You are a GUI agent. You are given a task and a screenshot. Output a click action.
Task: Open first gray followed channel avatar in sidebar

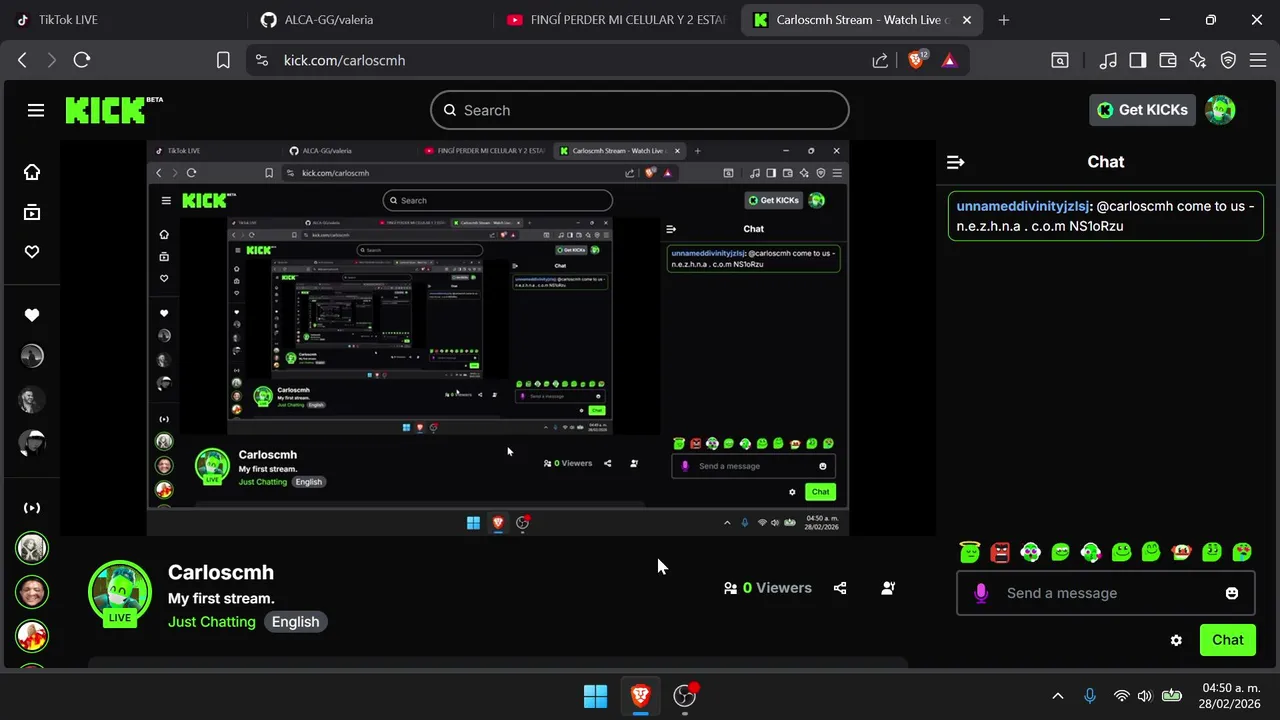[32, 356]
